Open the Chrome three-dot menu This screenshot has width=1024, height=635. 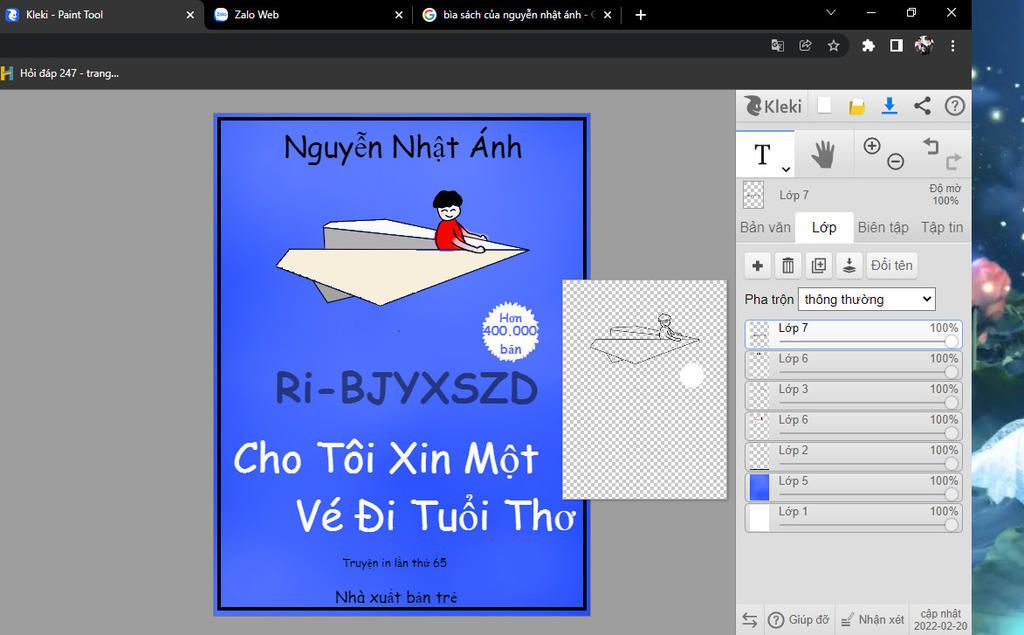point(953,46)
